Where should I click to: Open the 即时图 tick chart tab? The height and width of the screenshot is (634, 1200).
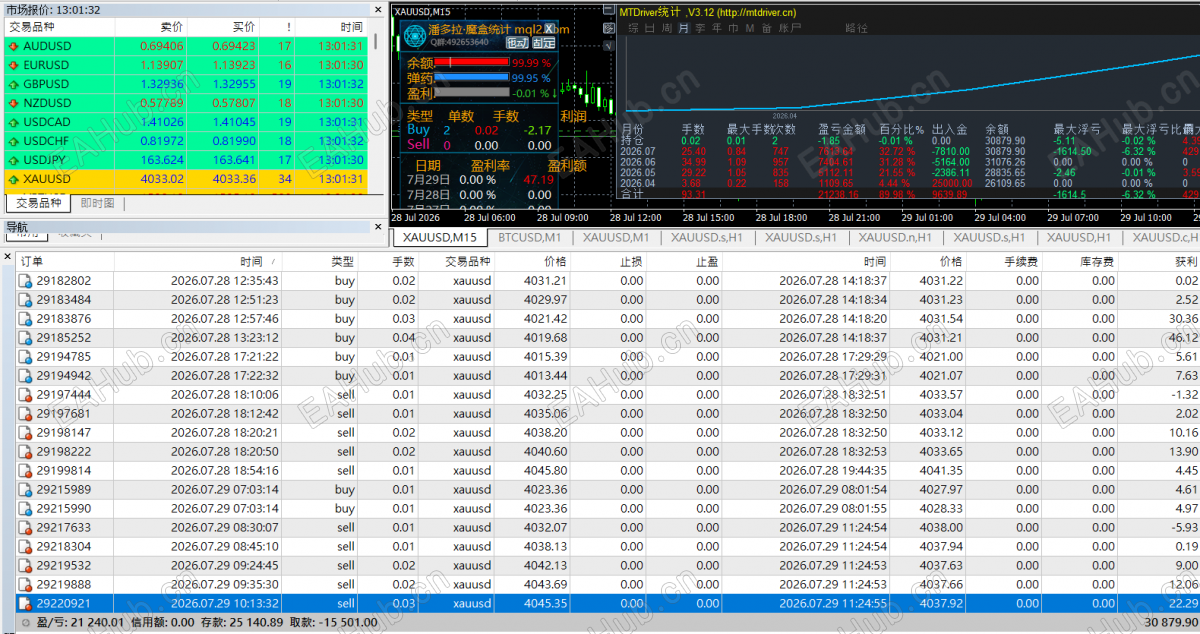coord(97,203)
